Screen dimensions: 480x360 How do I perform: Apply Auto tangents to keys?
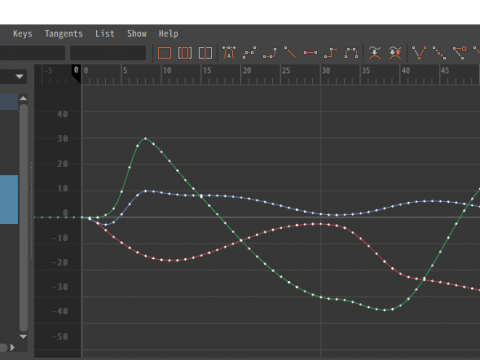(229, 53)
